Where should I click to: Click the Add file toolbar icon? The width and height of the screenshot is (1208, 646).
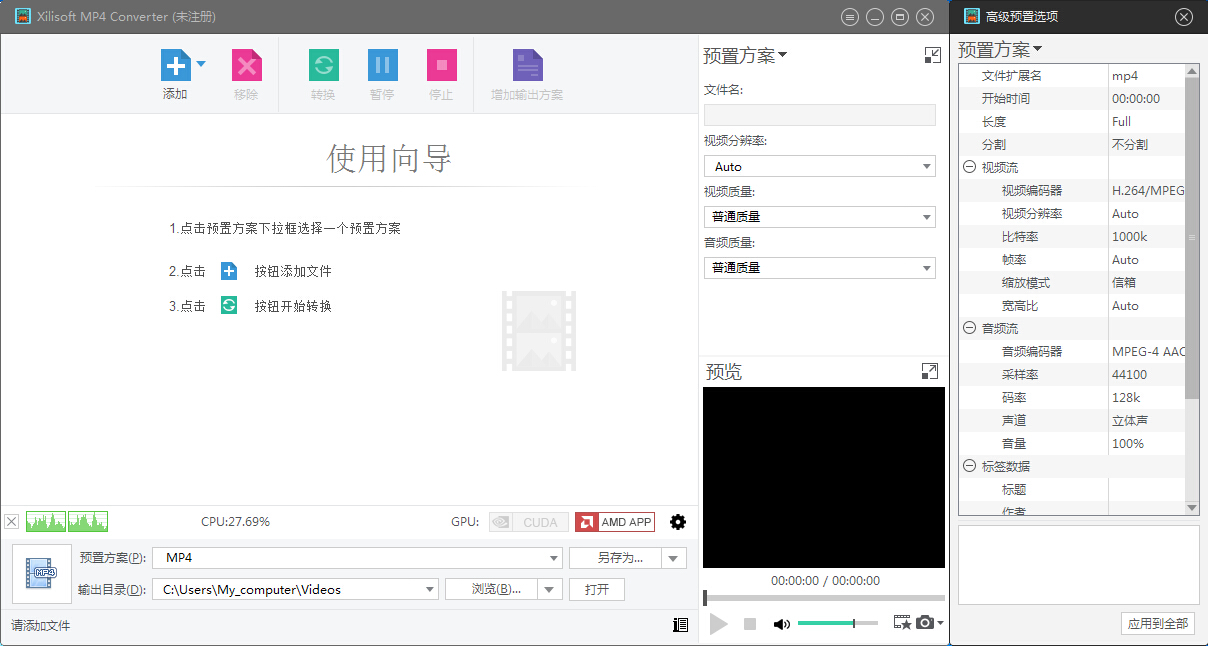[x=175, y=66]
